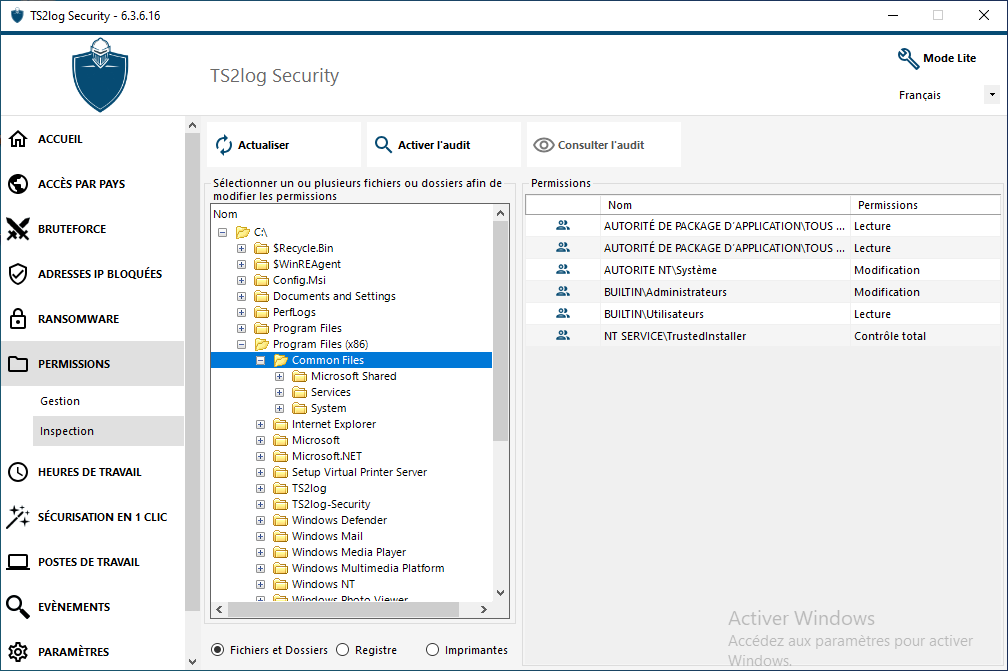Click the eye icon of Consulter l'audit

pos(544,145)
